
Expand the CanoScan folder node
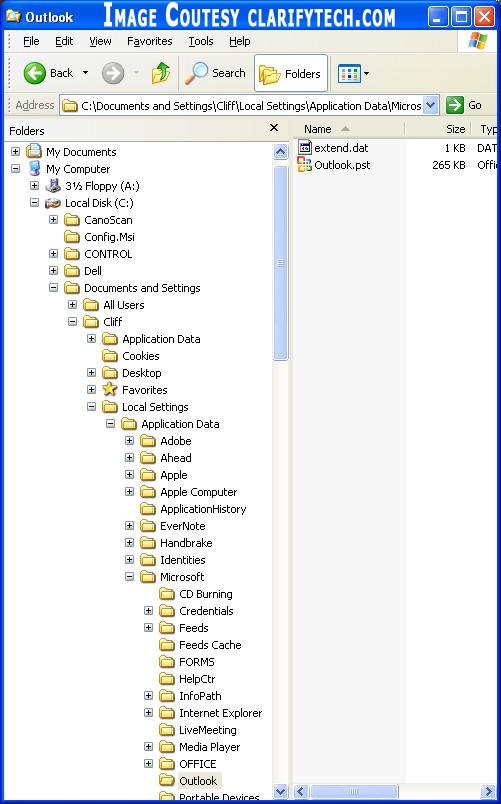(53, 220)
